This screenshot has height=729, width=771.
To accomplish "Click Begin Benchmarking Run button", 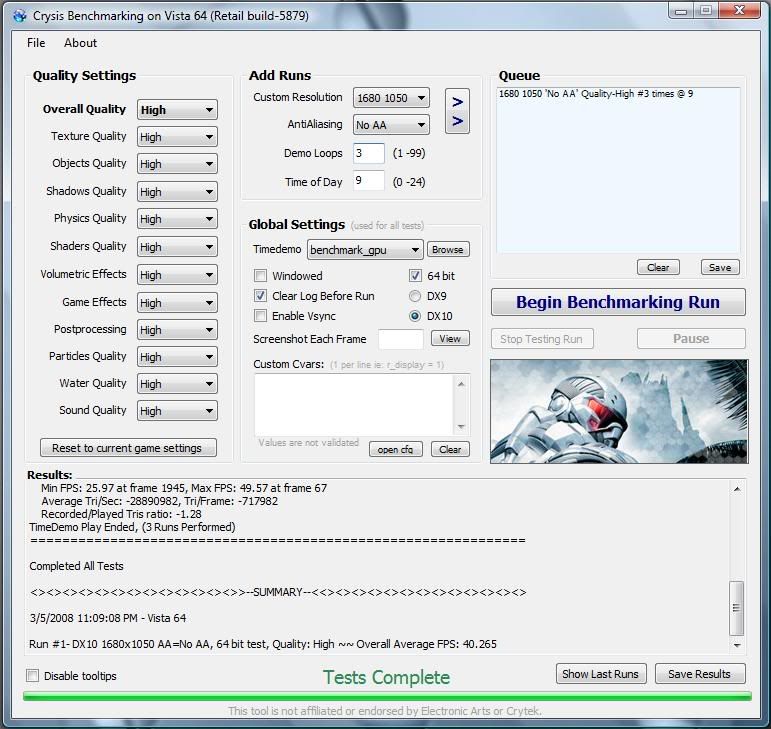I will 618,302.
